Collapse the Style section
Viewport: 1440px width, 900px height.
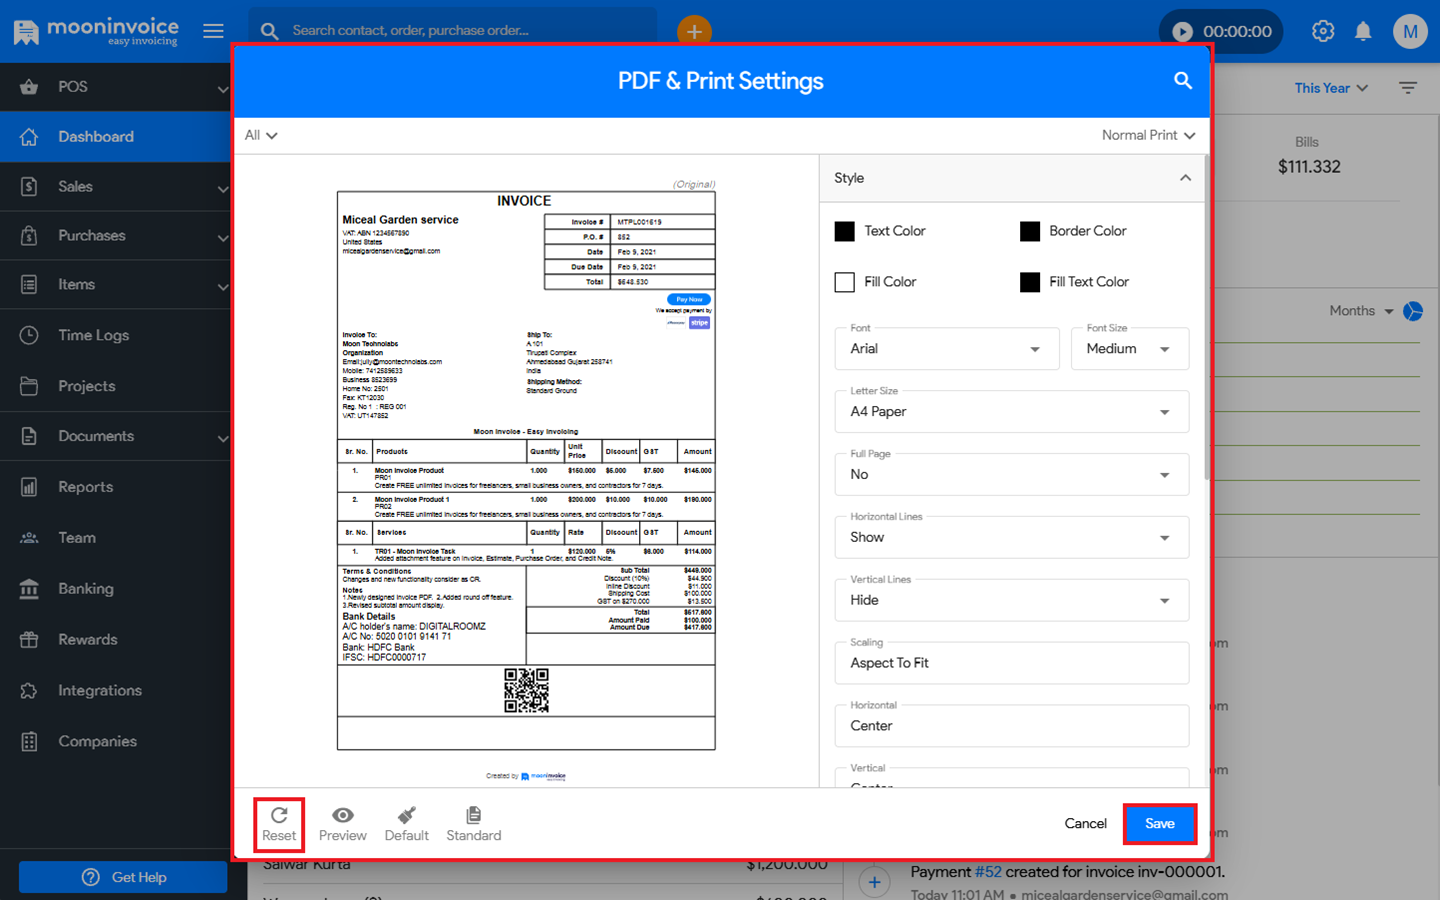pyautogui.click(x=1185, y=178)
